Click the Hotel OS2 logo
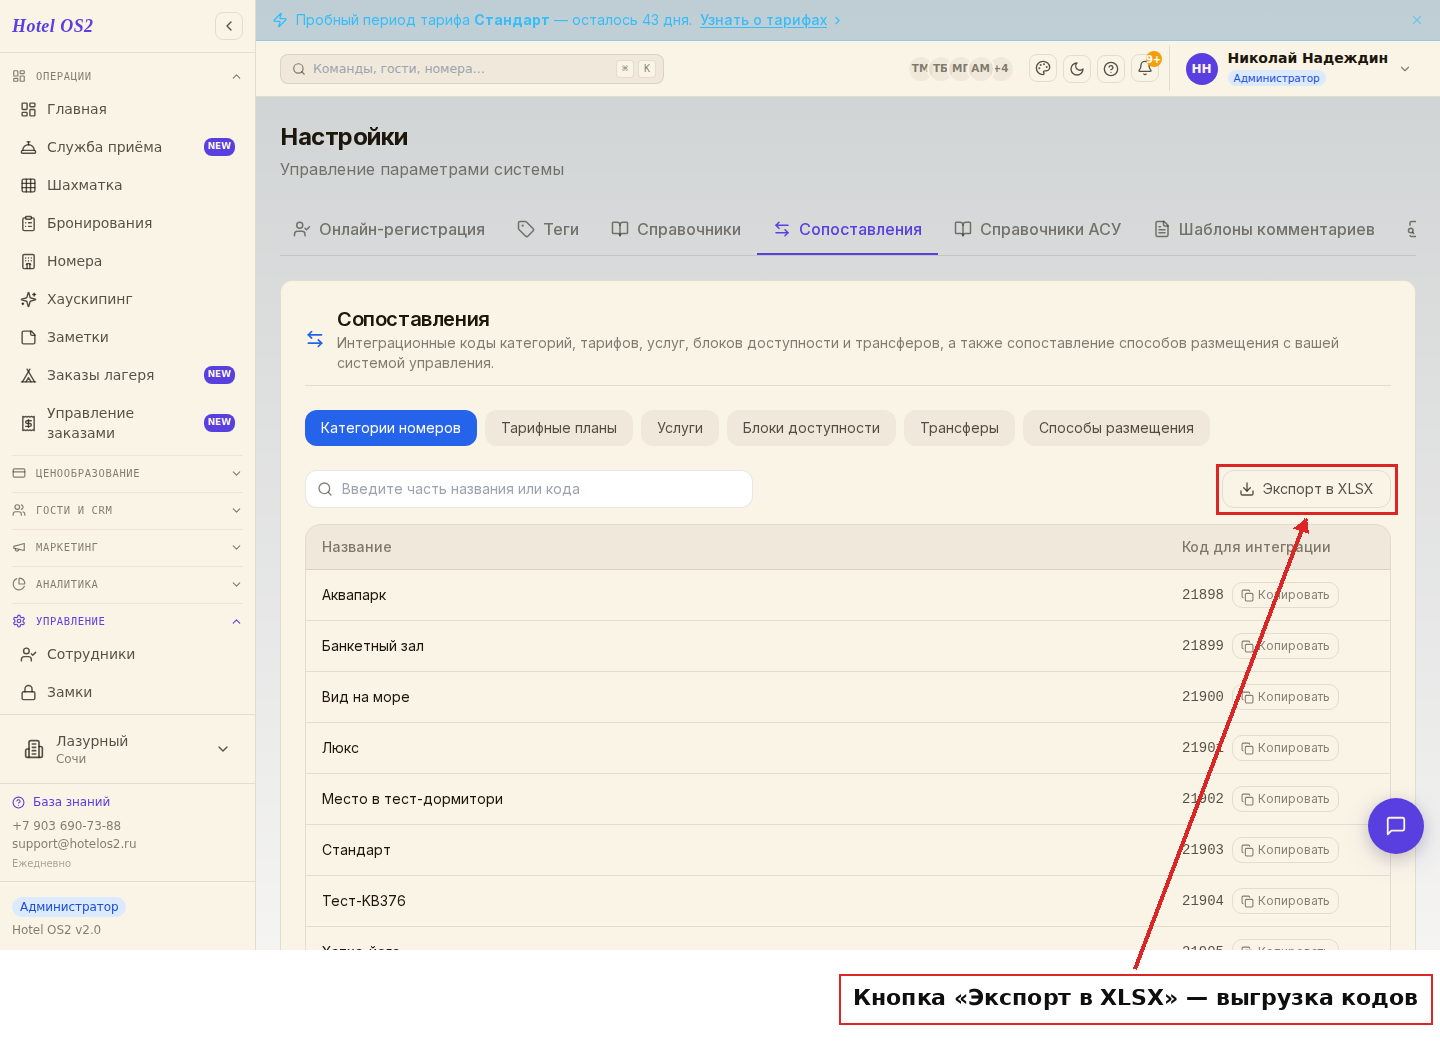 [52, 26]
